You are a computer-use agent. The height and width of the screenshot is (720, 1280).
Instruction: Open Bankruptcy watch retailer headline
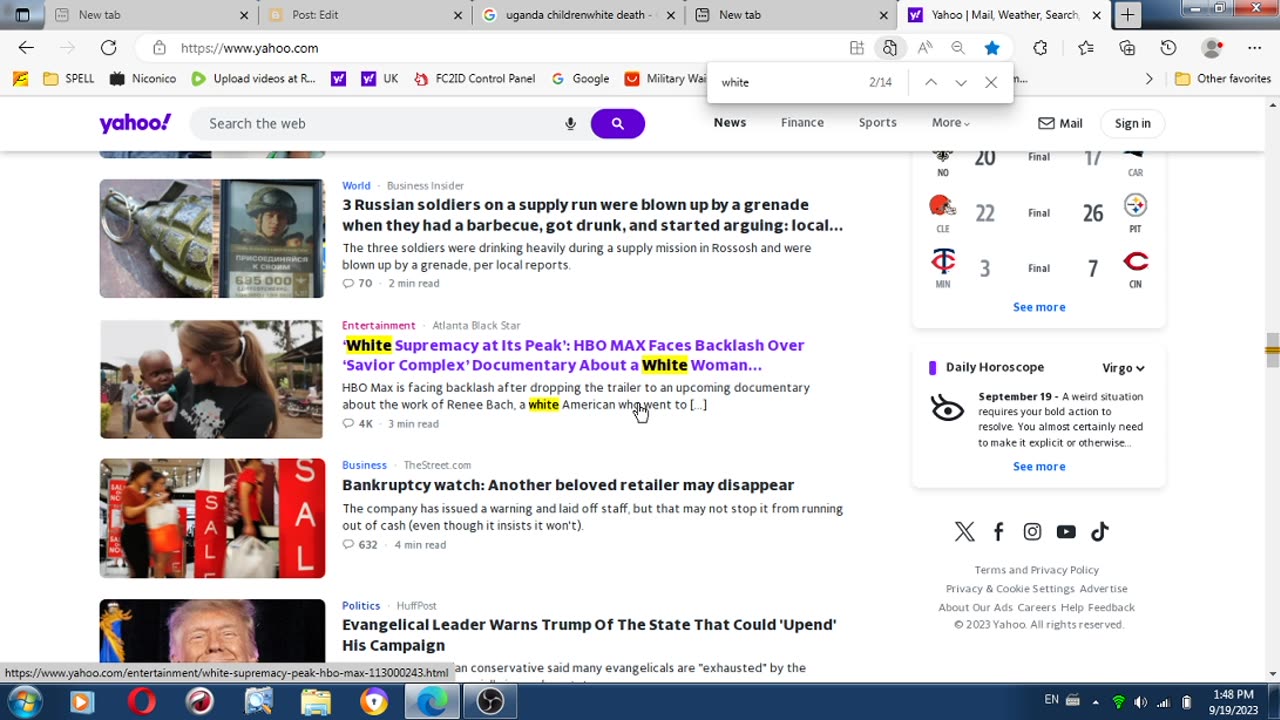[x=568, y=485]
